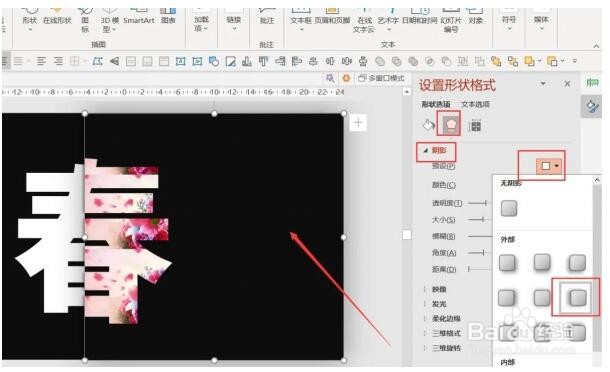Select the Size & Properties icon

(x=475, y=126)
